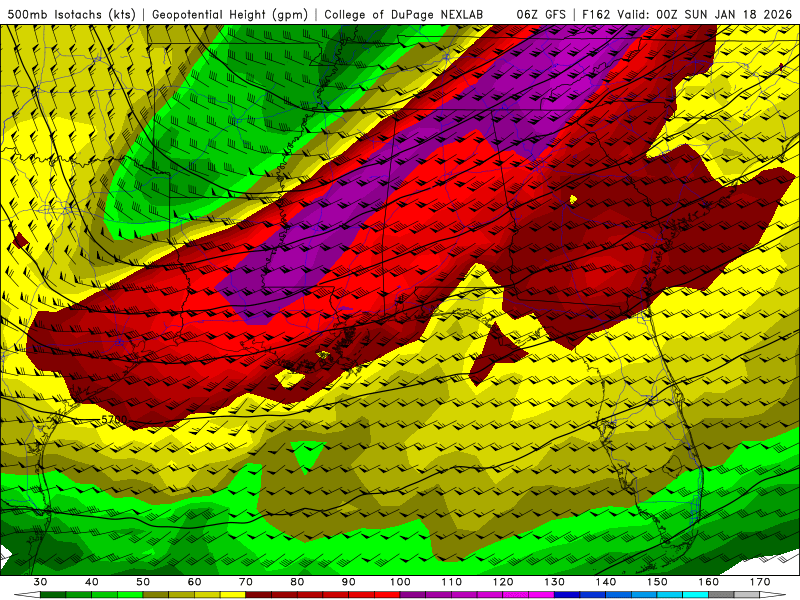Click the '160' legend value
Screen dimensions: 800x600
pos(709,582)
